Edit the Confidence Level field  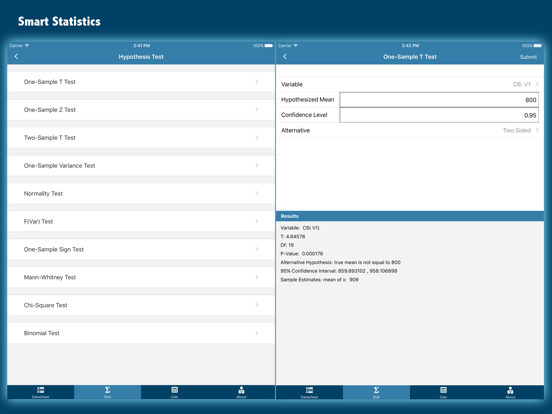point(439,115)
